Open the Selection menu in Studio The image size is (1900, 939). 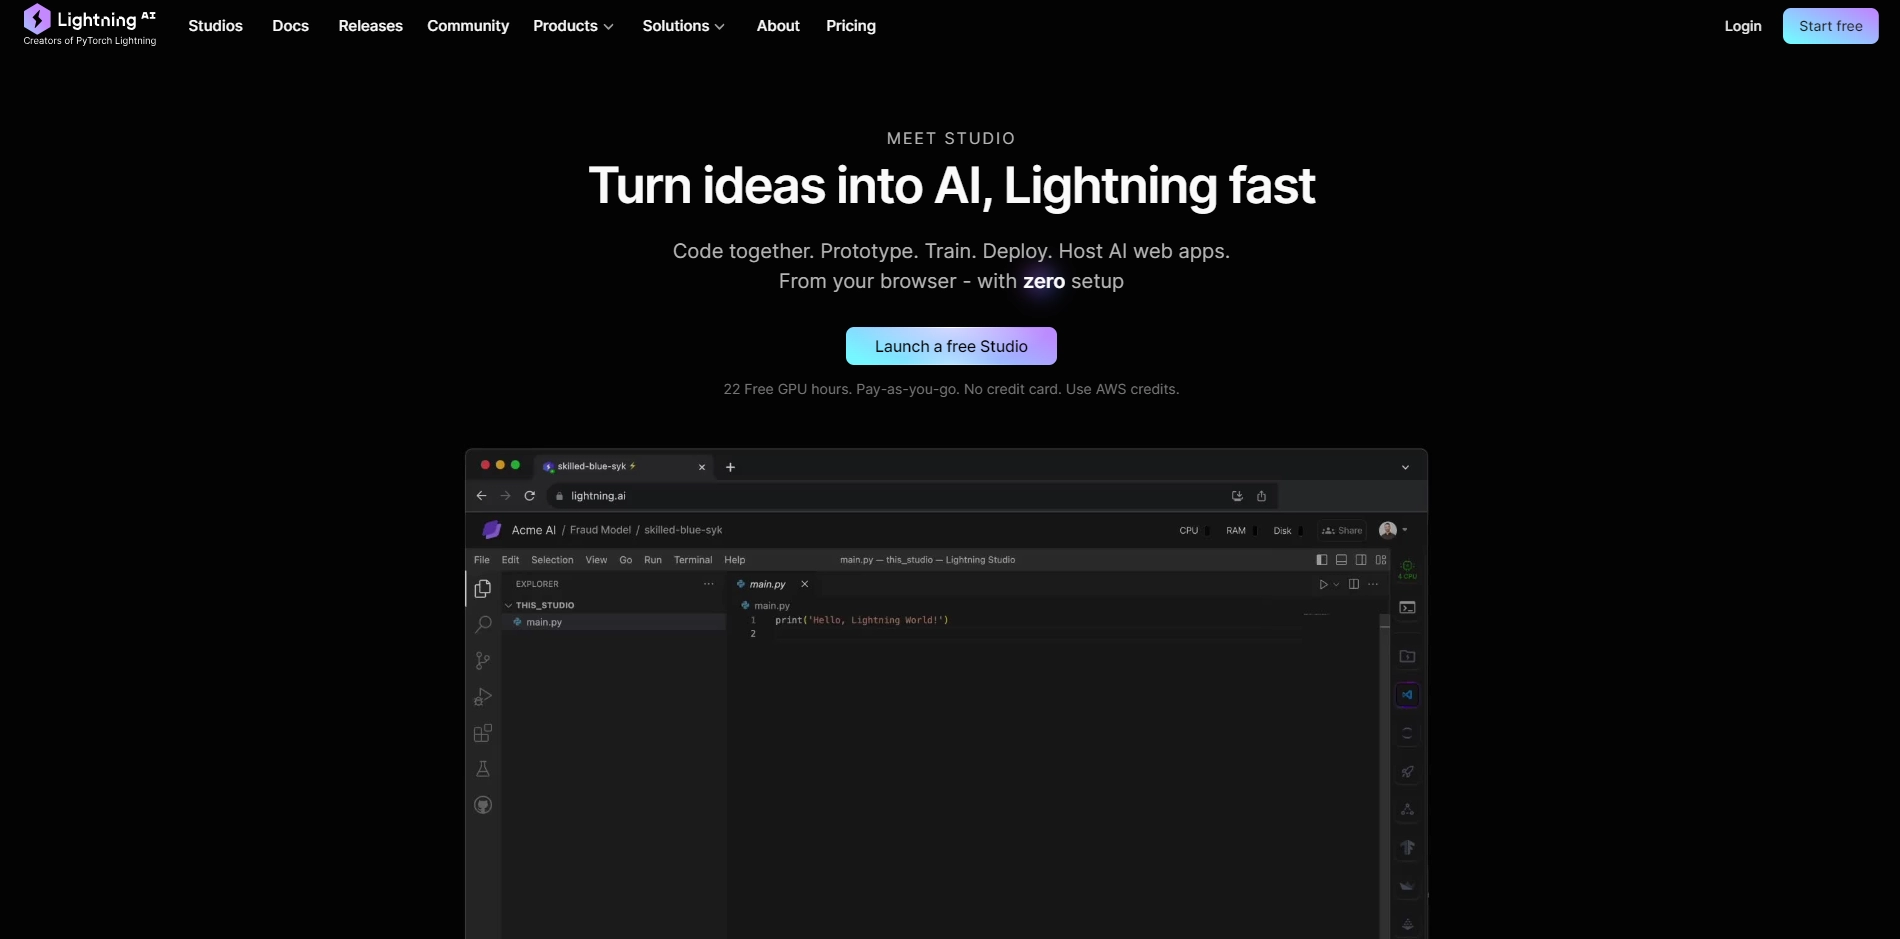click(x=552, y=560)
